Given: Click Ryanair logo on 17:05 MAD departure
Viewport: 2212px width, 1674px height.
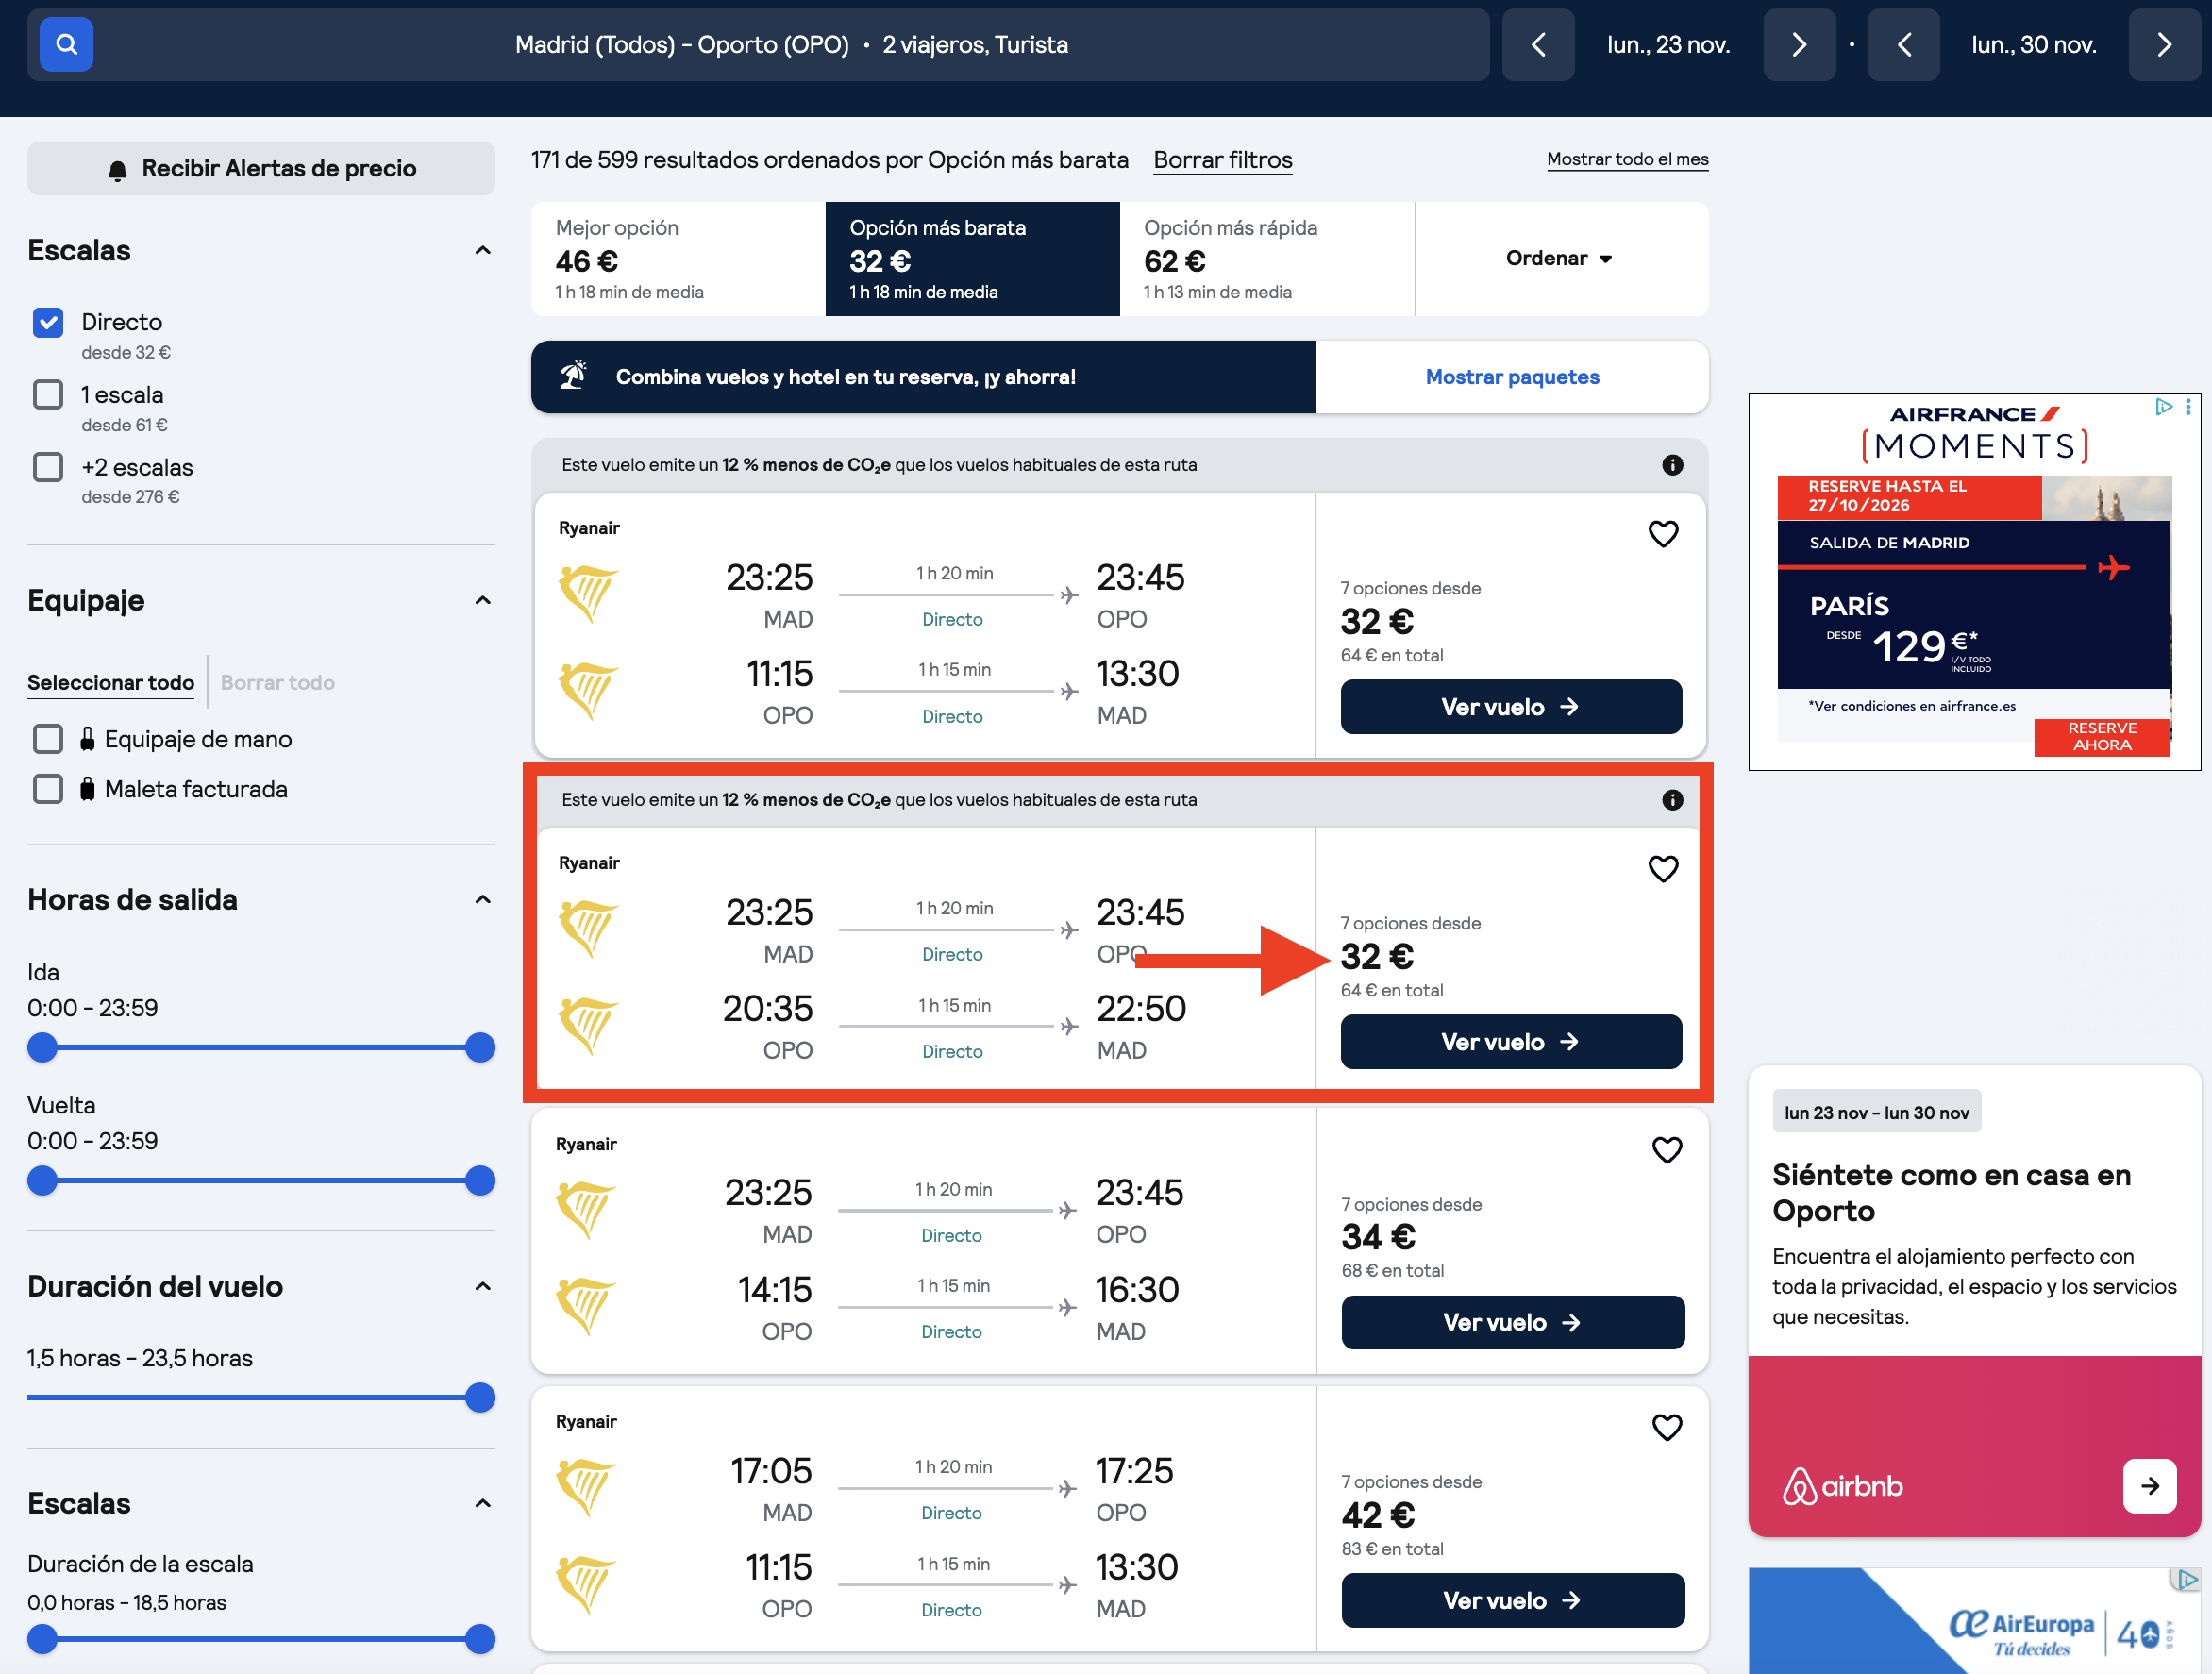Looking at the screenshot, I should click(x=587, y=1487).
